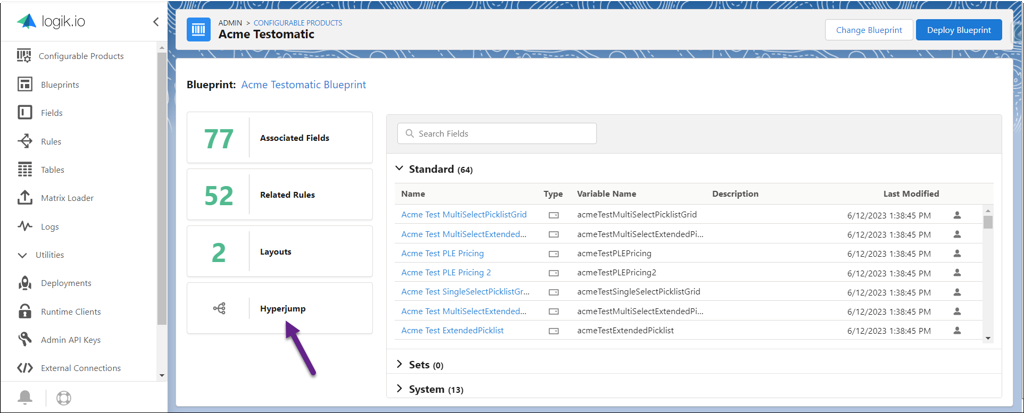Click user icon on acmeTestSingleSelectPicklistGrid row
The height and width of the screenshot is (413, 1024).
pos(957,291)
